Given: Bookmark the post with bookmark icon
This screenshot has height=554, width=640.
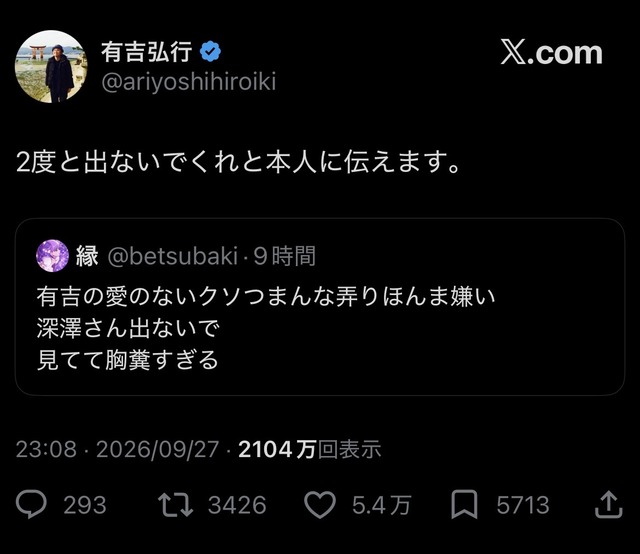Looking at the screenshot, I should (x=464, y=505).
